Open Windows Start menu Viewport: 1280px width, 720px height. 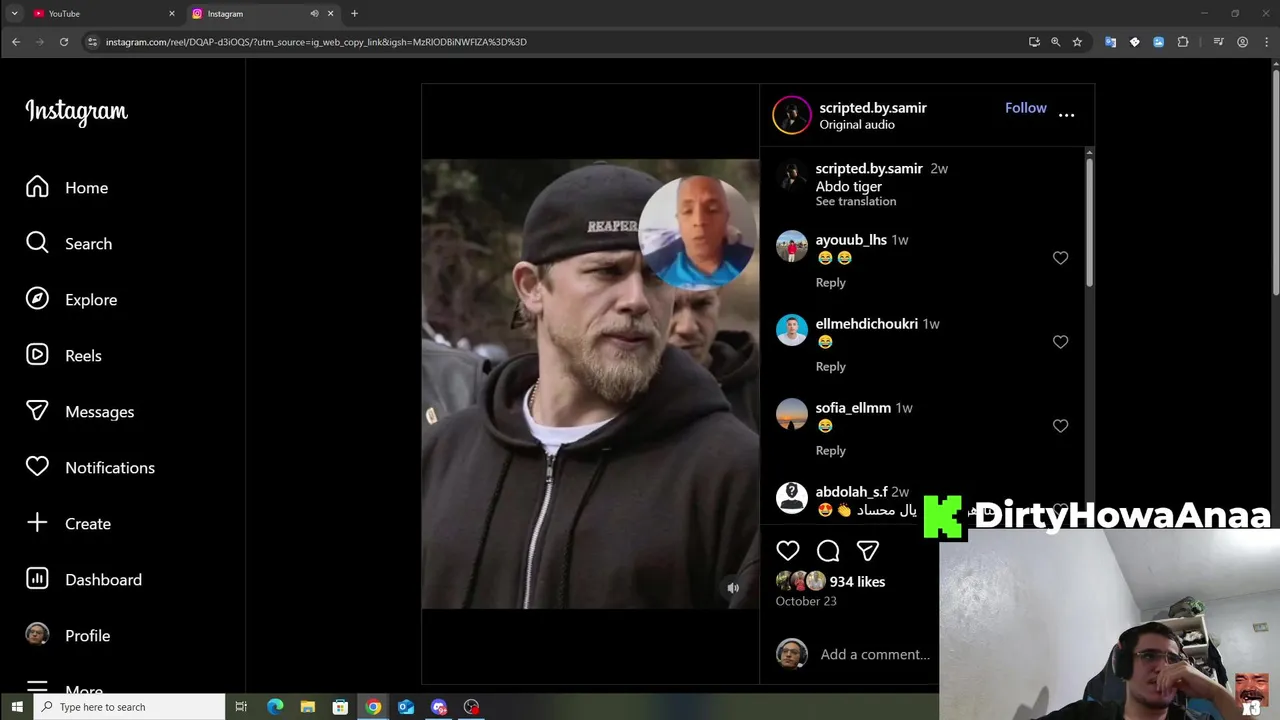click(x=16, y=707)
